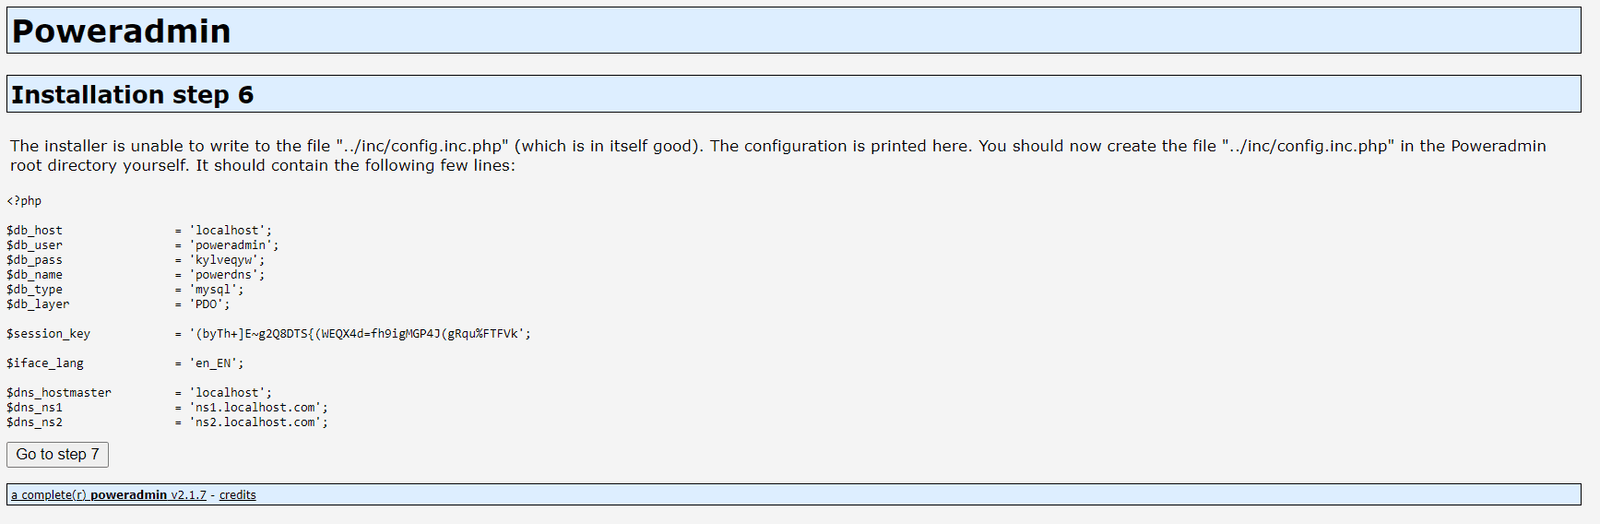
Task: Click the $db_type value 'mysql'
Action: (216, 290)
